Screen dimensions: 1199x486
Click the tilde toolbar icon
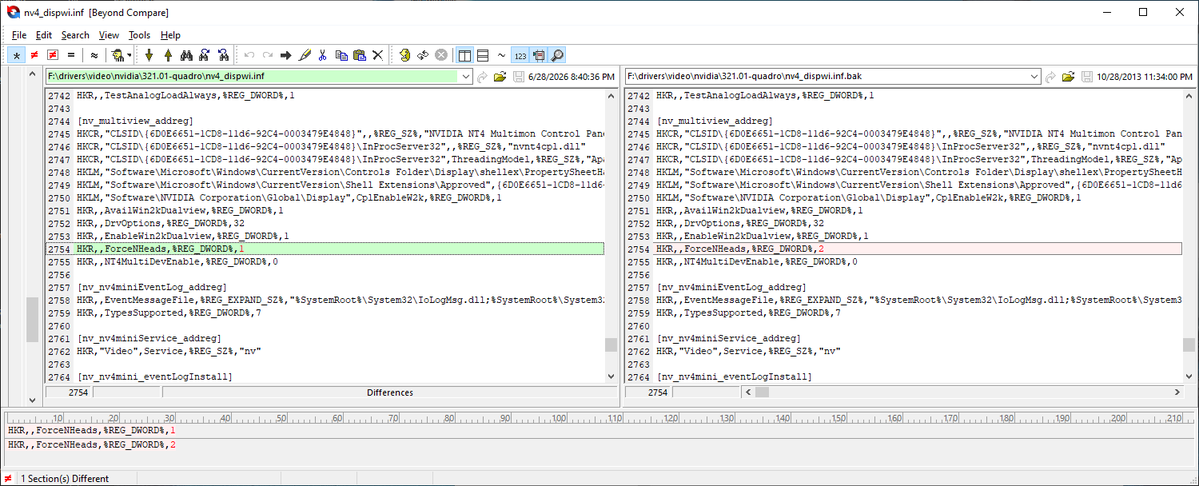pos(501,55)
